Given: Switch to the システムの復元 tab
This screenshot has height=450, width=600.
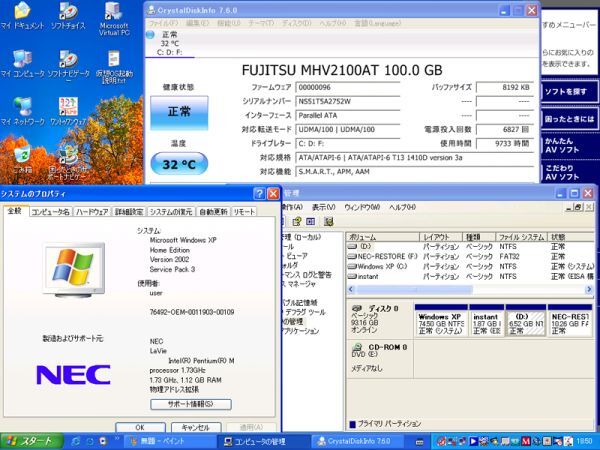Looking at the screenshot, I should (171, 212).
